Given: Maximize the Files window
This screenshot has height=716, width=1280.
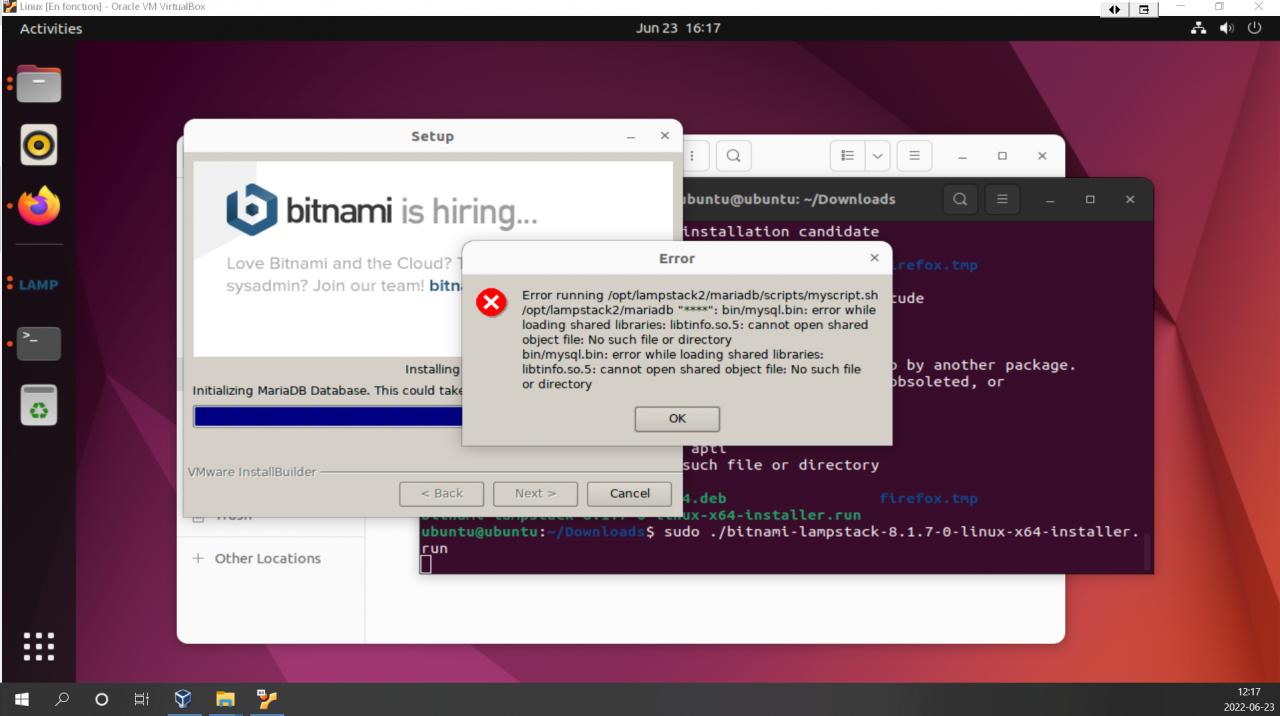Looking at the screenshot, I should [1002, 157].
